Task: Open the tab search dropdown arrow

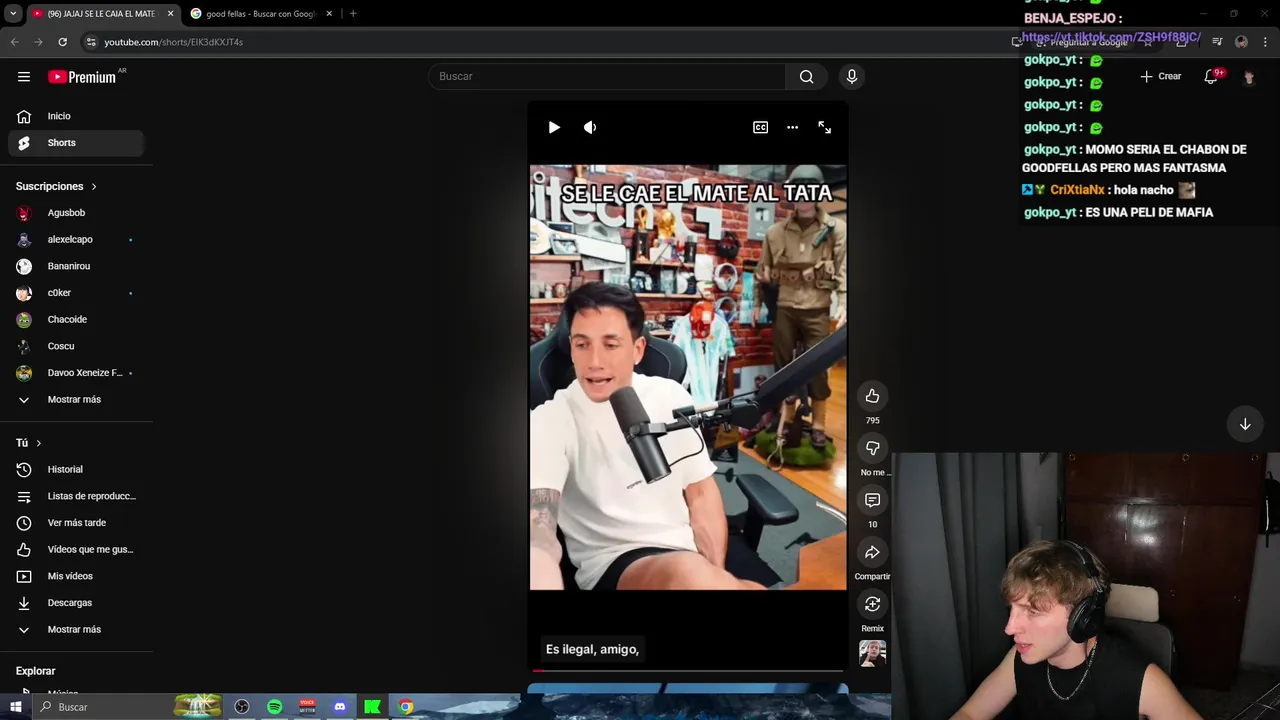Action: point(13,14)
